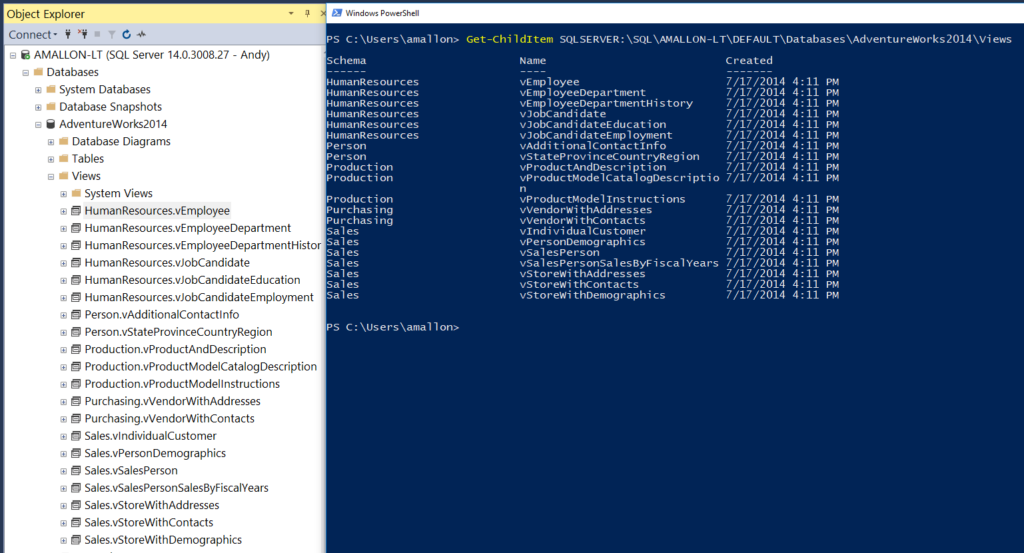
Task: Collapse the AdventureWorks2014 node
Action: click(38, 124)
